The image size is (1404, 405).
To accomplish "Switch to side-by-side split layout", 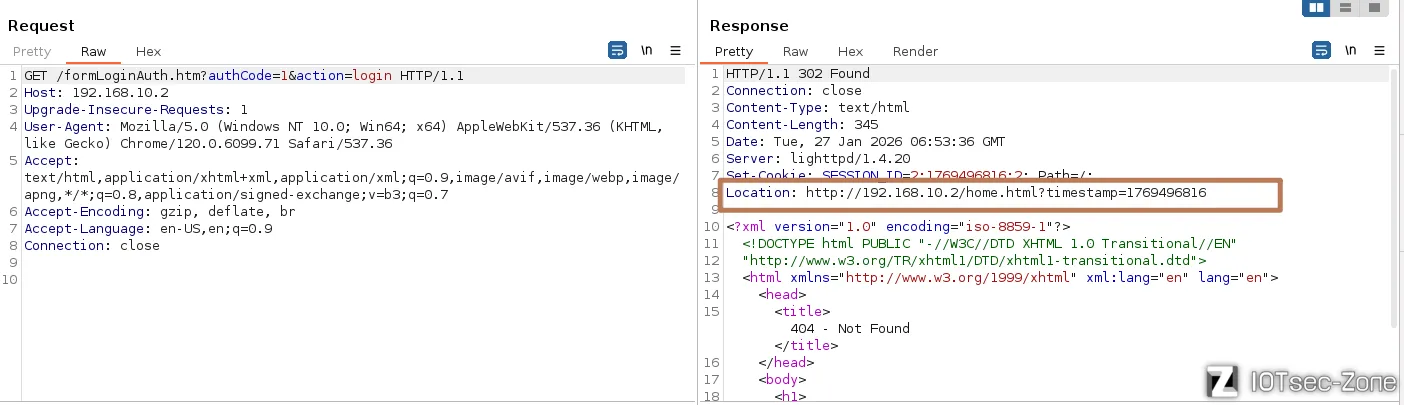I will point(1315,8).
